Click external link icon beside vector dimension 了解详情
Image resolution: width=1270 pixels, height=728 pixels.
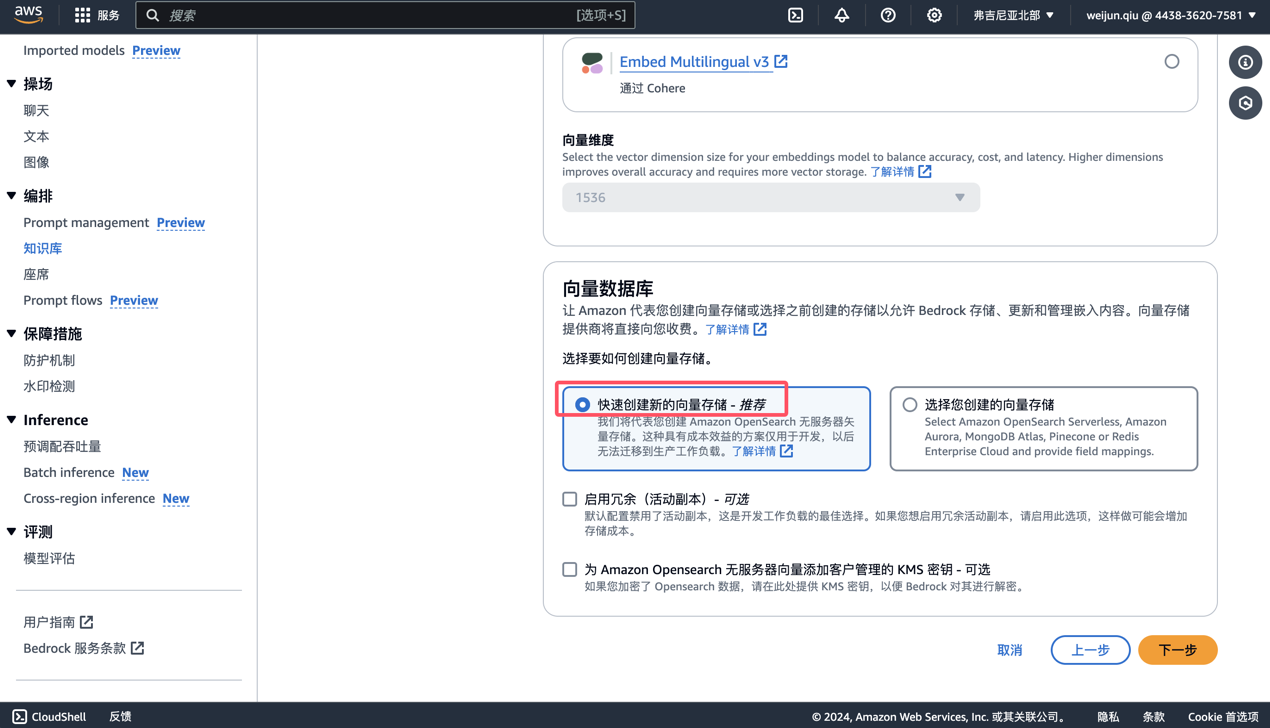click(925, 172)
